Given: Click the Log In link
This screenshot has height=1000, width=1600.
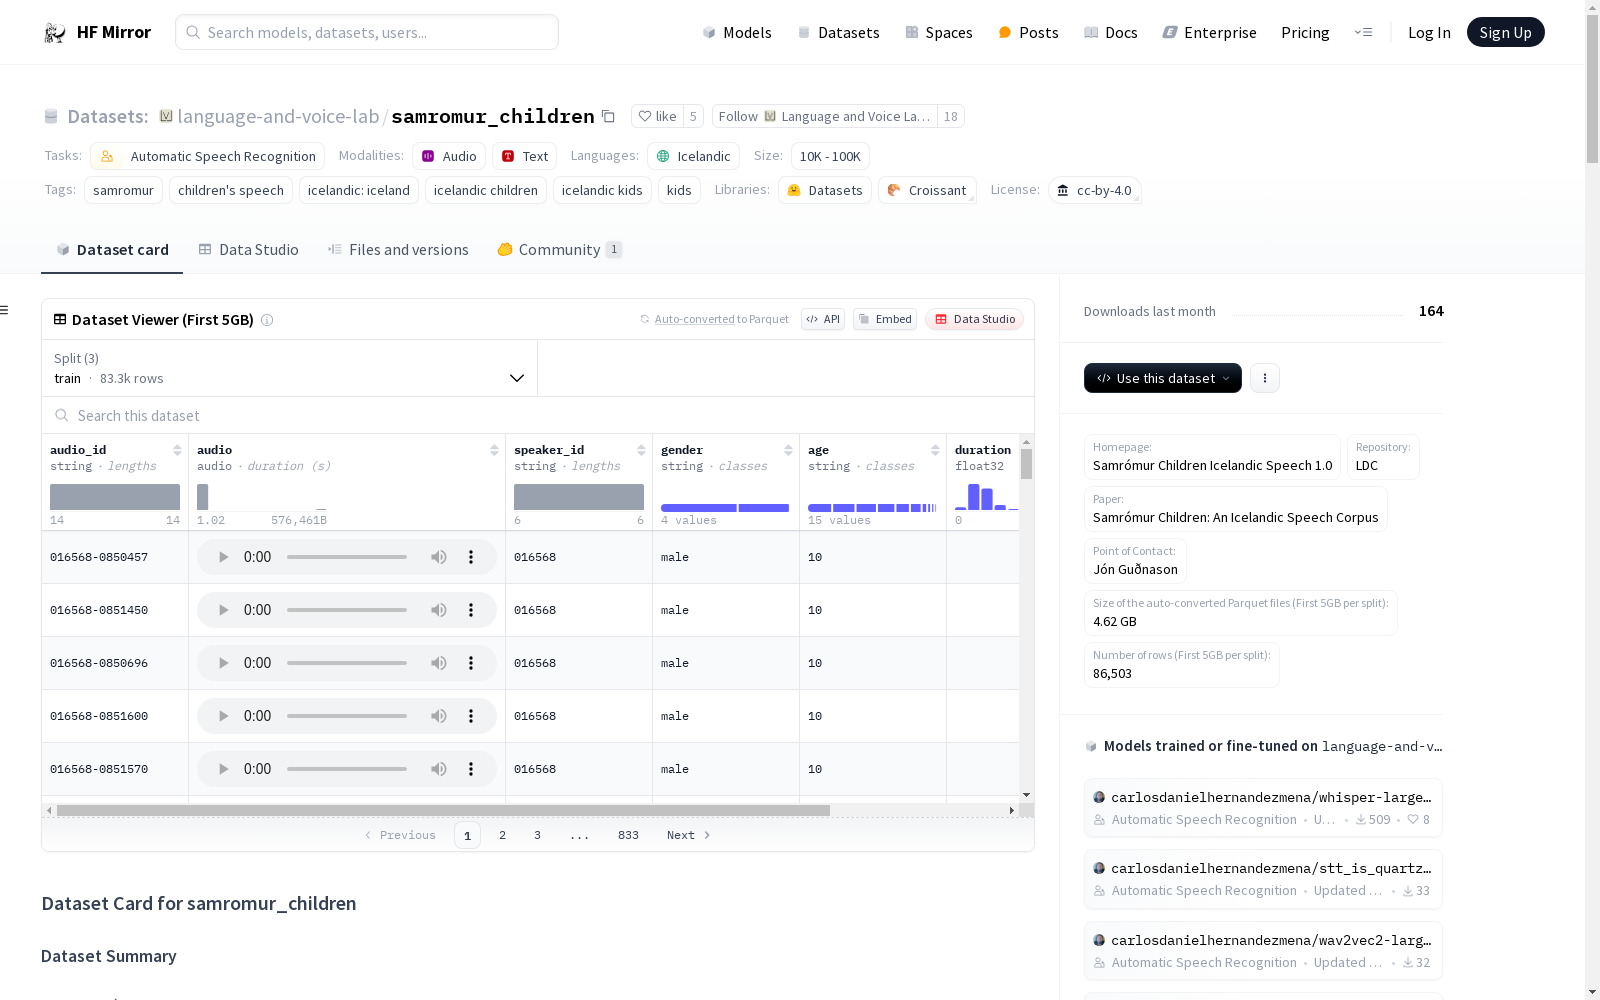Looking at the screenshot, I should click(x=1429, y=32).
